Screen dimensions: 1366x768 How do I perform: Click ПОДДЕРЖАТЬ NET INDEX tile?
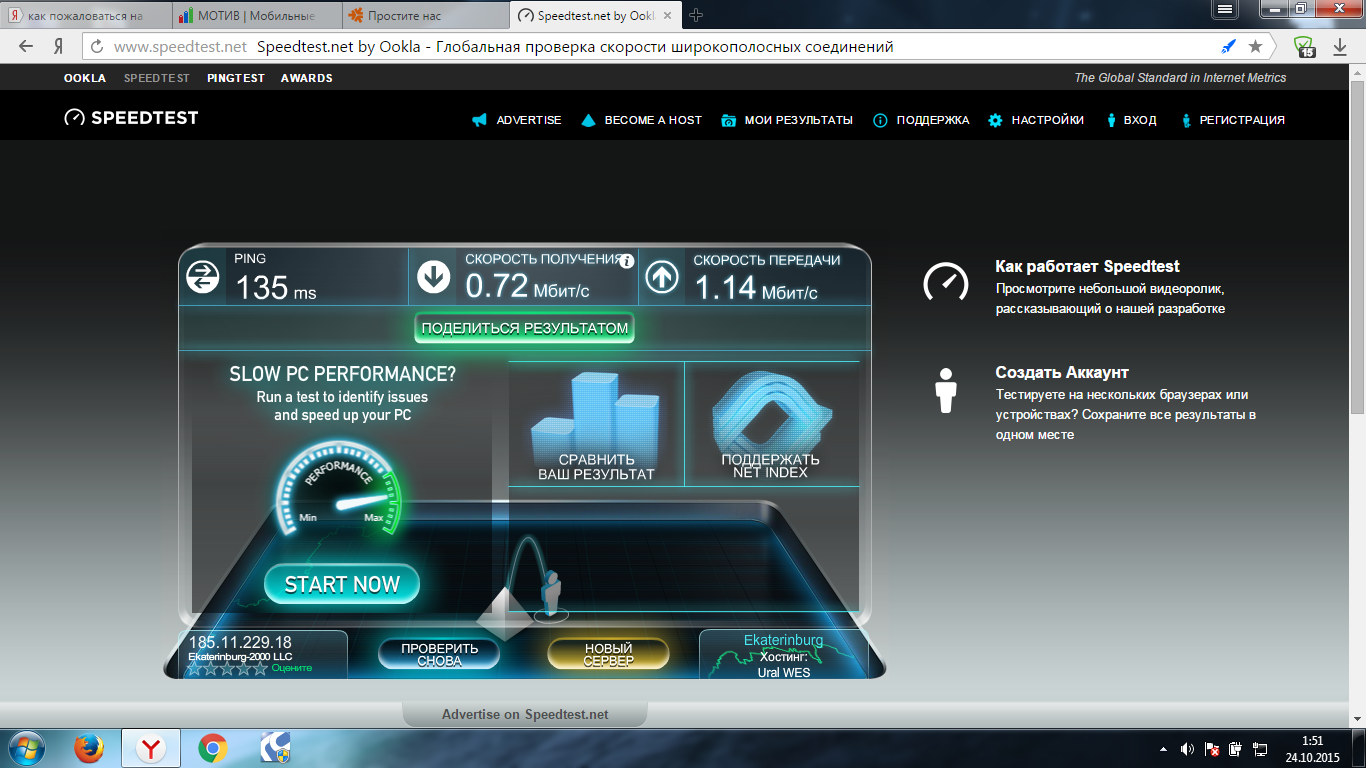pos(771,424)
